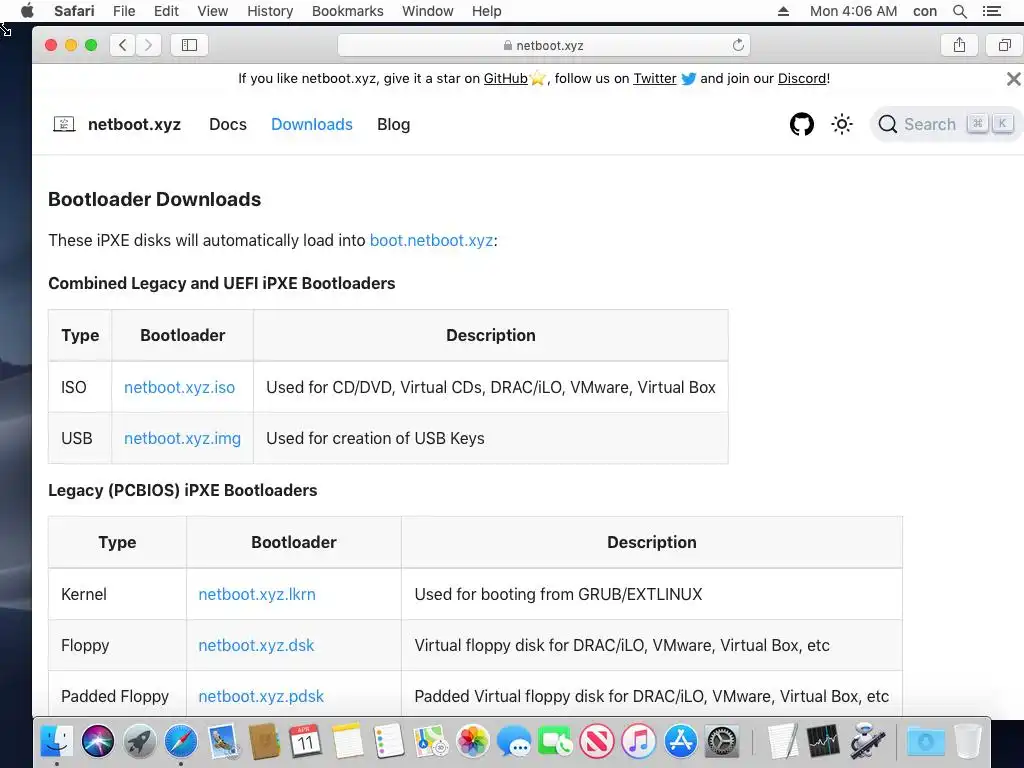Go forward with Safari's forward arrow
Viewport: 1024px width, 768px height.
click(x=148, y=45)
